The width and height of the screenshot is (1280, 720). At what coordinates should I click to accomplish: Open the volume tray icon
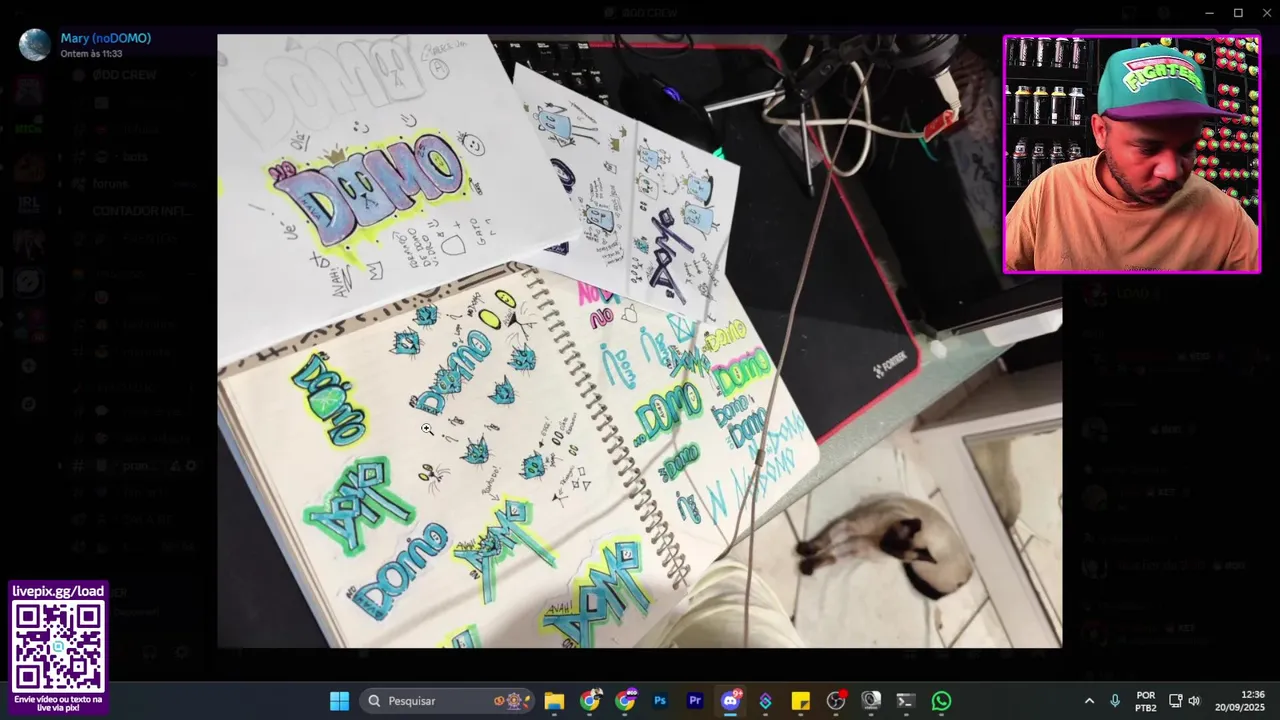[x=1194, y=701]
